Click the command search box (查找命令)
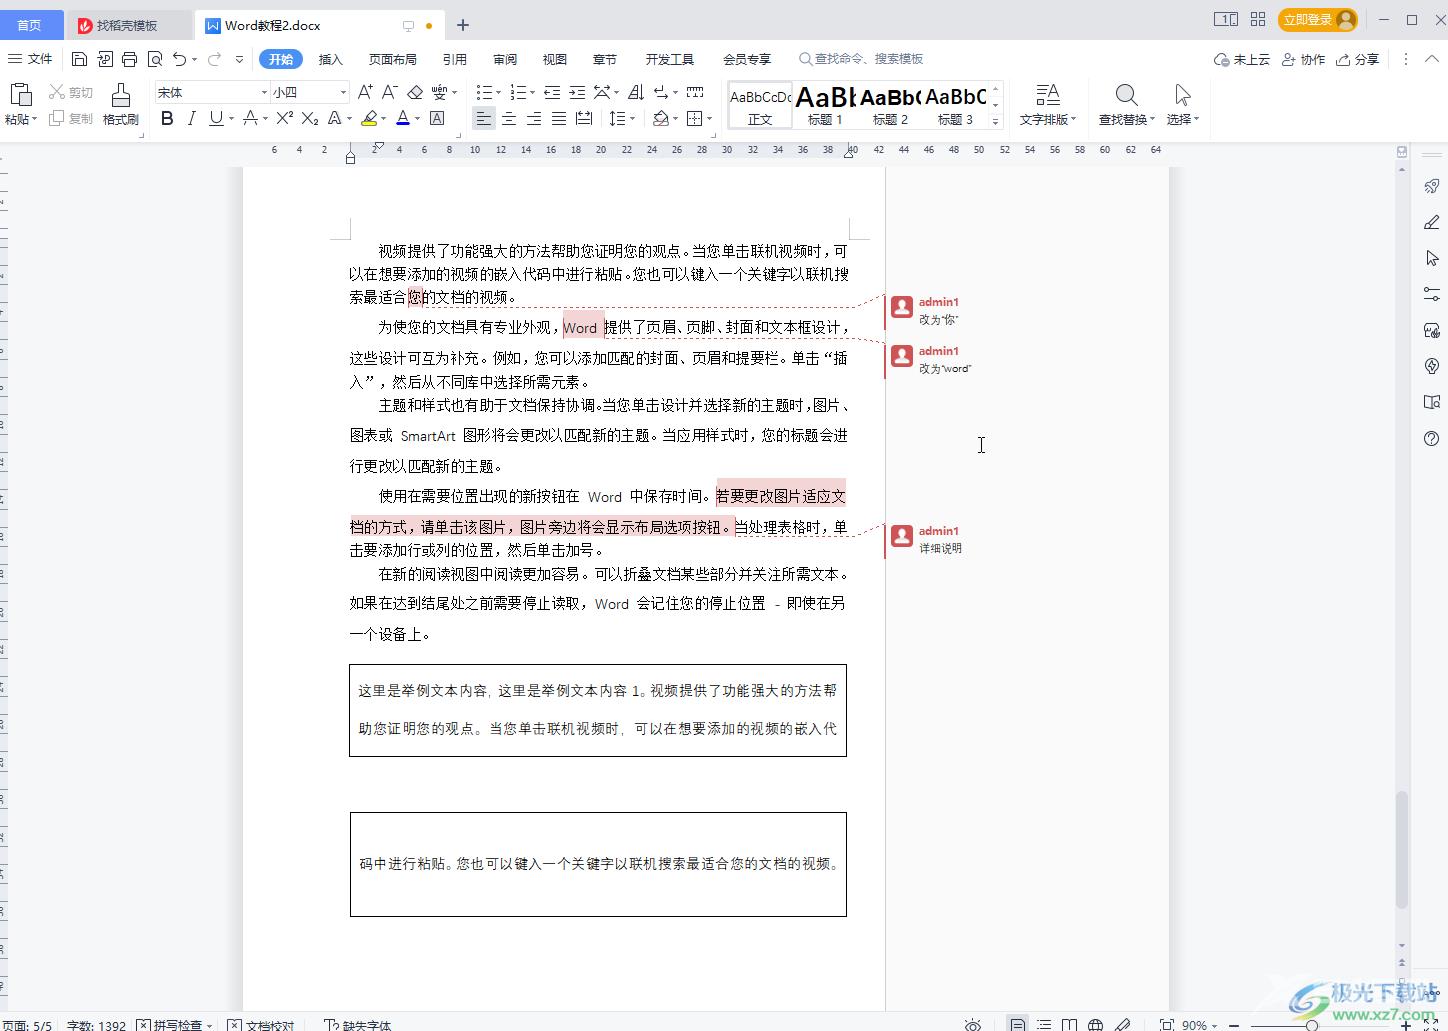 point(861,59)
